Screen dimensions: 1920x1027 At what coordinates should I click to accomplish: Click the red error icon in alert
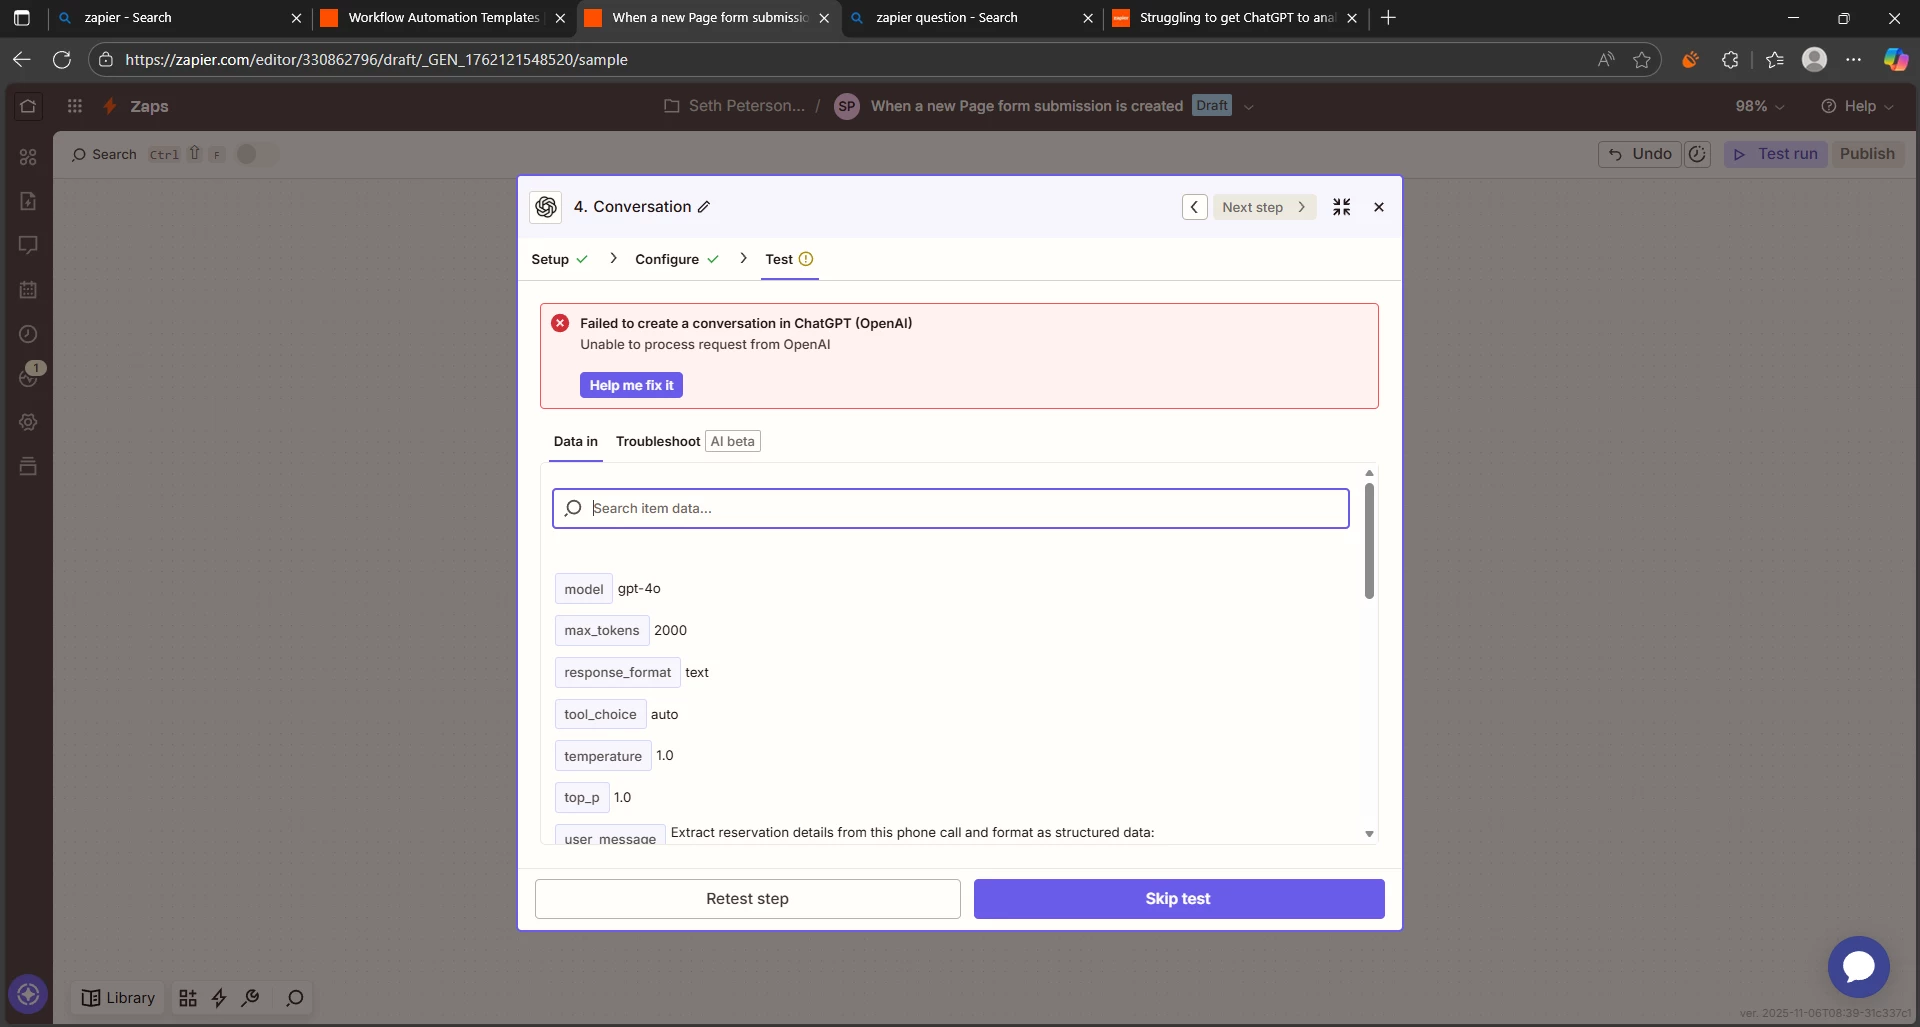[560, 323]
